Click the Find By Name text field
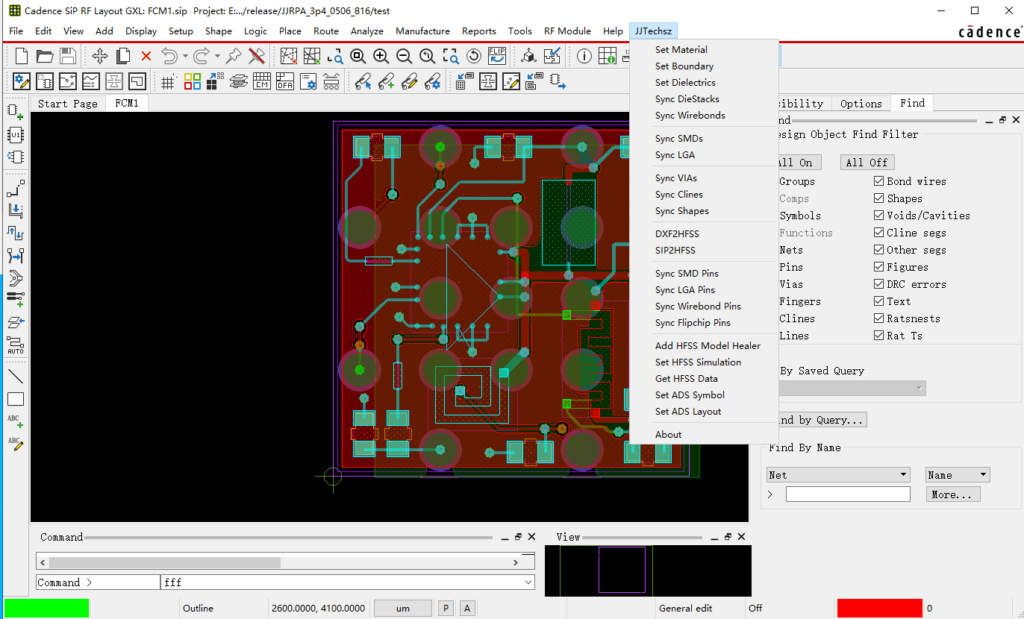Screen dimensions: 1024x619 (848, 494)
